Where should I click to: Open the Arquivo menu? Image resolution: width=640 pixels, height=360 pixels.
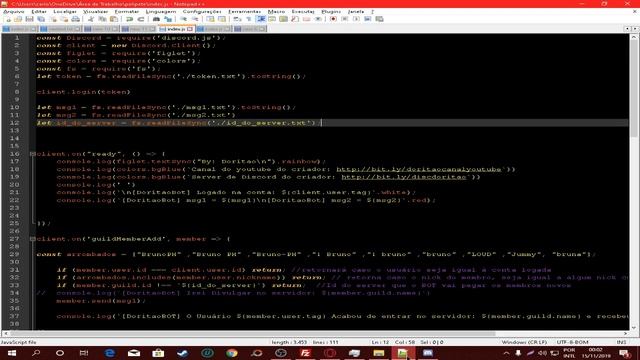(13, 11)
